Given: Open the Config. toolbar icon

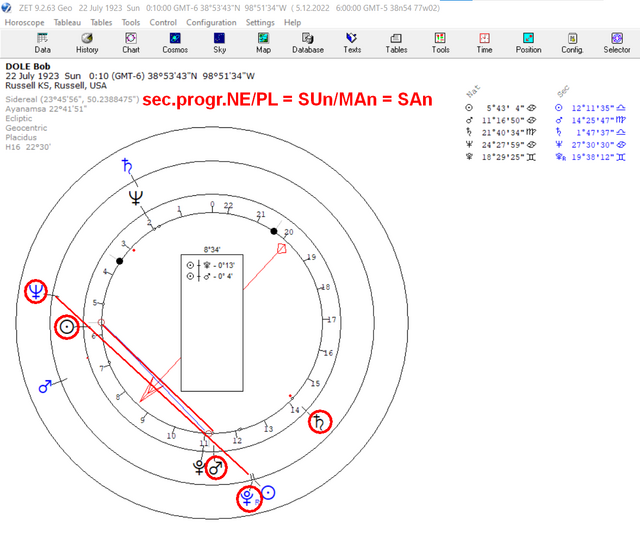Looking at the screenshot, I should [x=572, y=43].
